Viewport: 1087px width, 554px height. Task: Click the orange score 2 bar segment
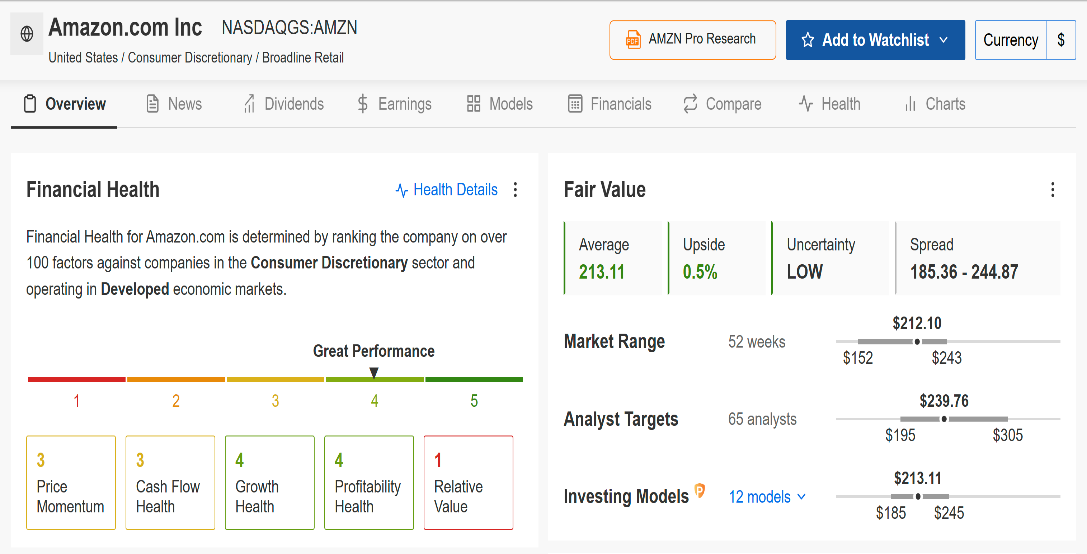tap(176, 379)
